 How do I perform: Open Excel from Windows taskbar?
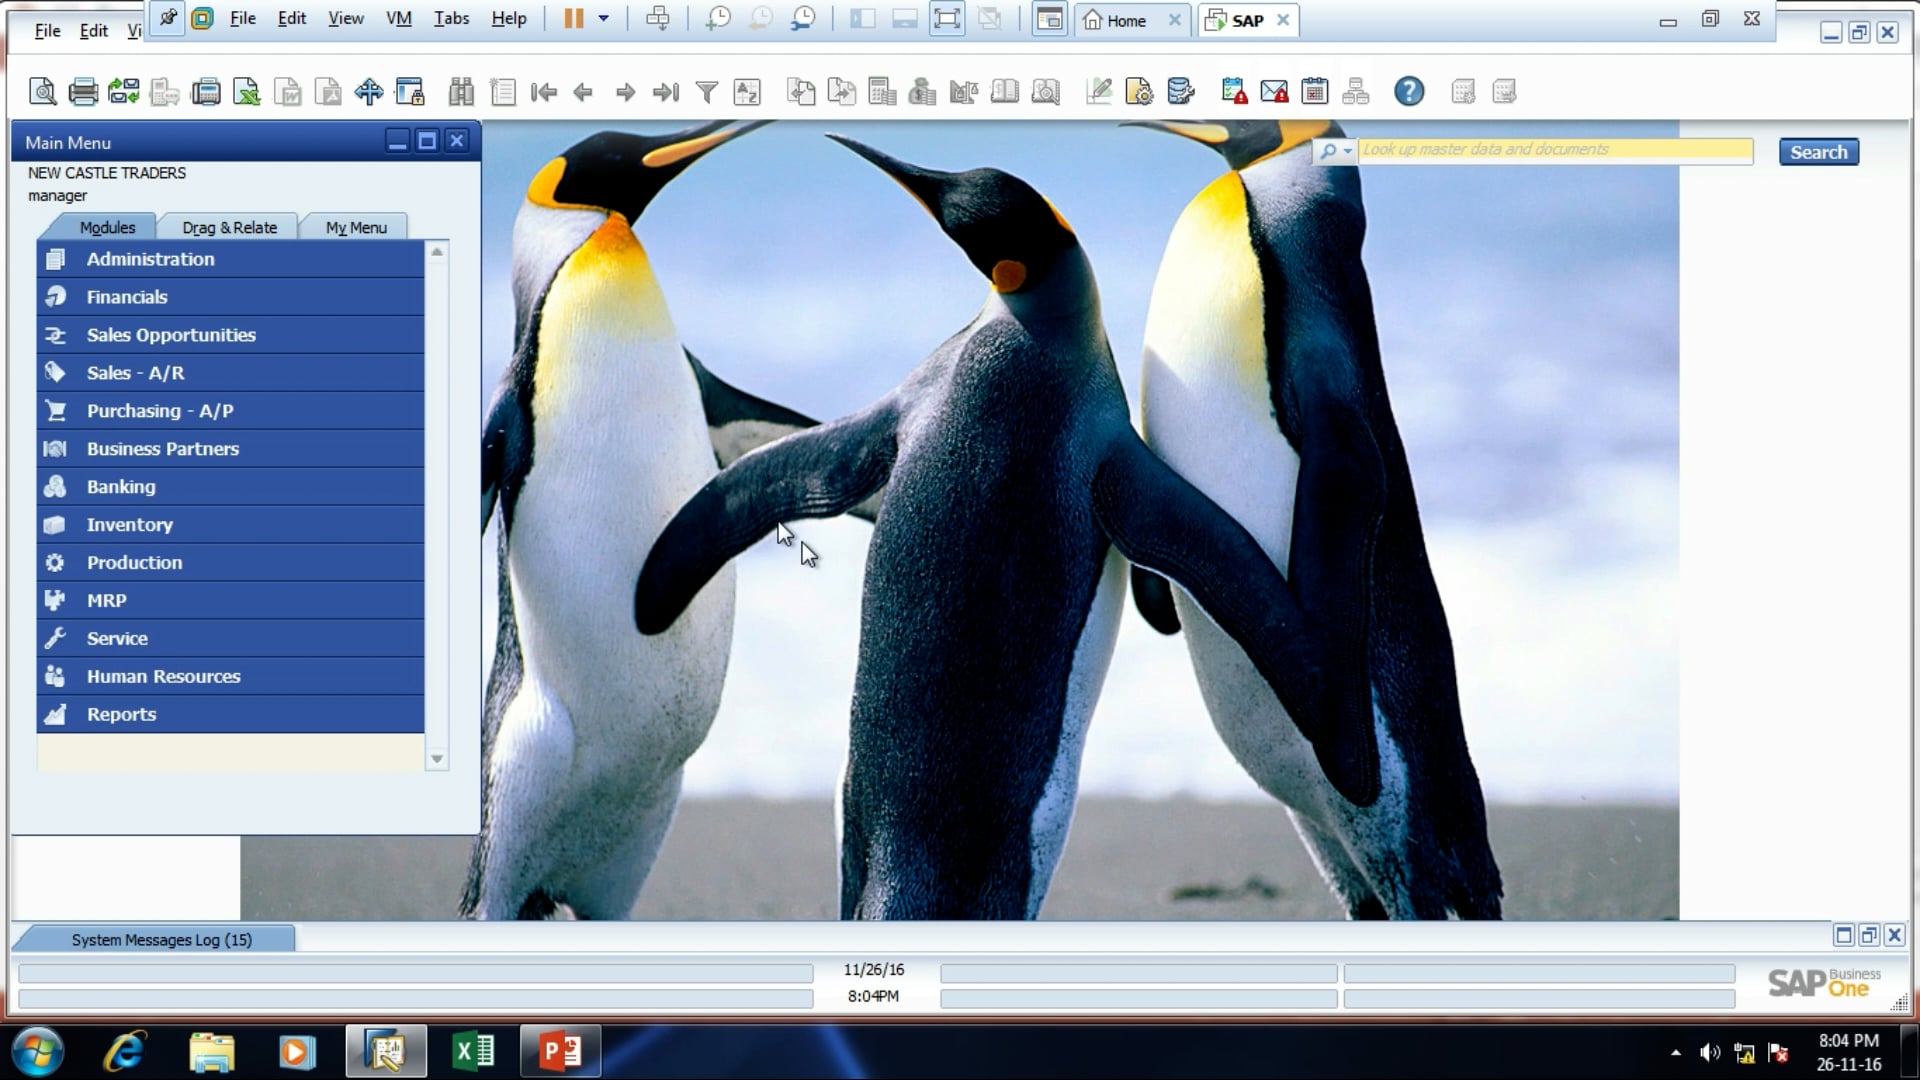point(473,1051)
